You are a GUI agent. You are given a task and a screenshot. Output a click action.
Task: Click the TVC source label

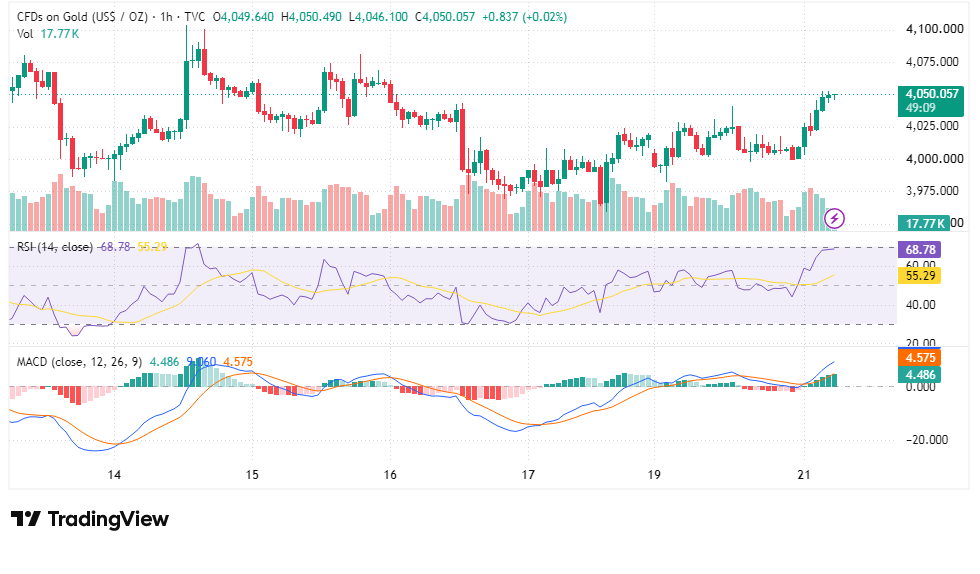(x=194, y=17)
